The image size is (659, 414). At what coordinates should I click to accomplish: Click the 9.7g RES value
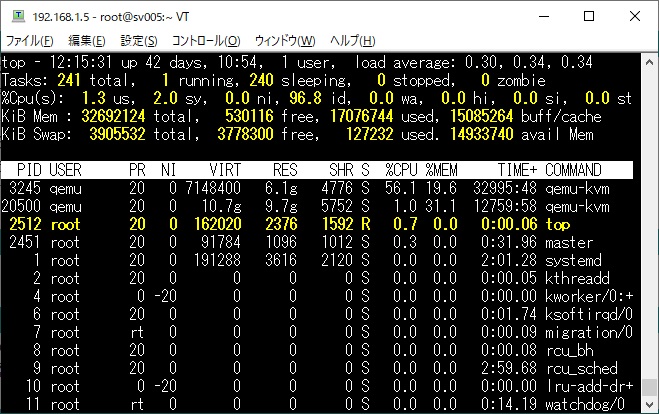point(281,206)
